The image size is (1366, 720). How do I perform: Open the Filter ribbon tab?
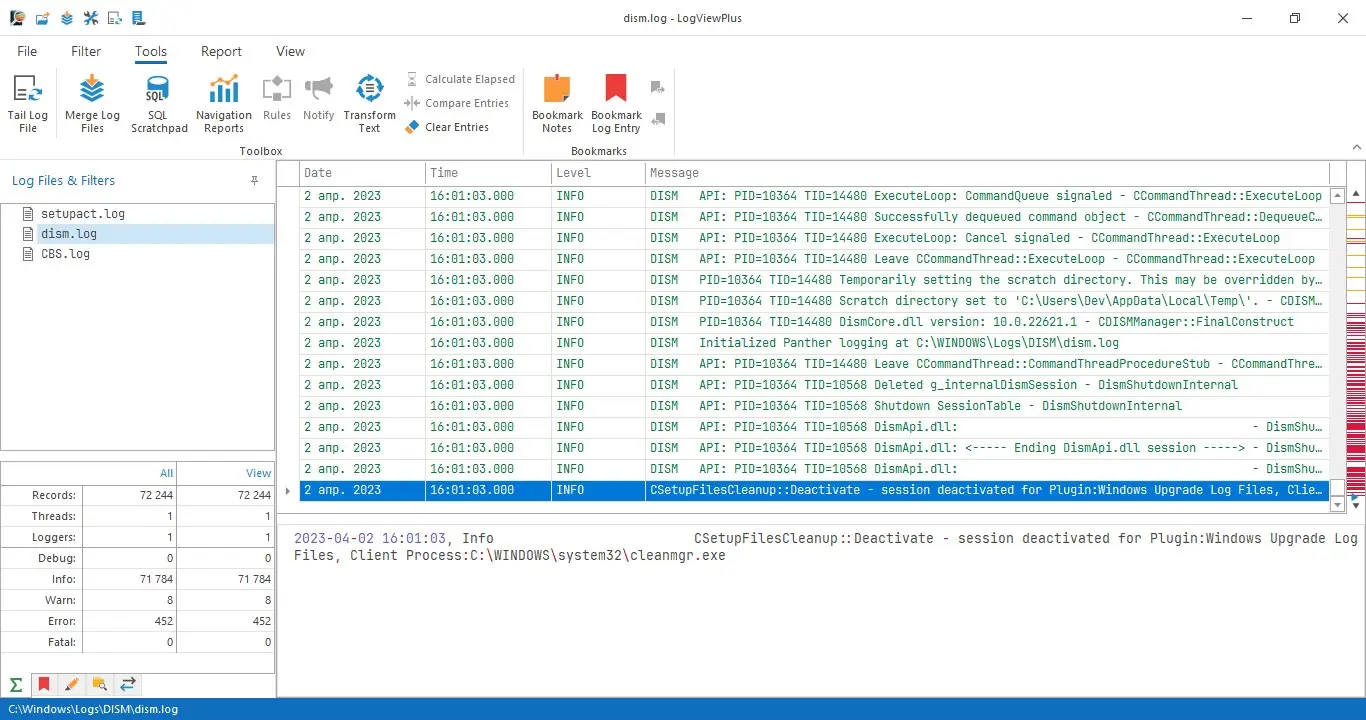pyautogui.click(x=86, y=51)
